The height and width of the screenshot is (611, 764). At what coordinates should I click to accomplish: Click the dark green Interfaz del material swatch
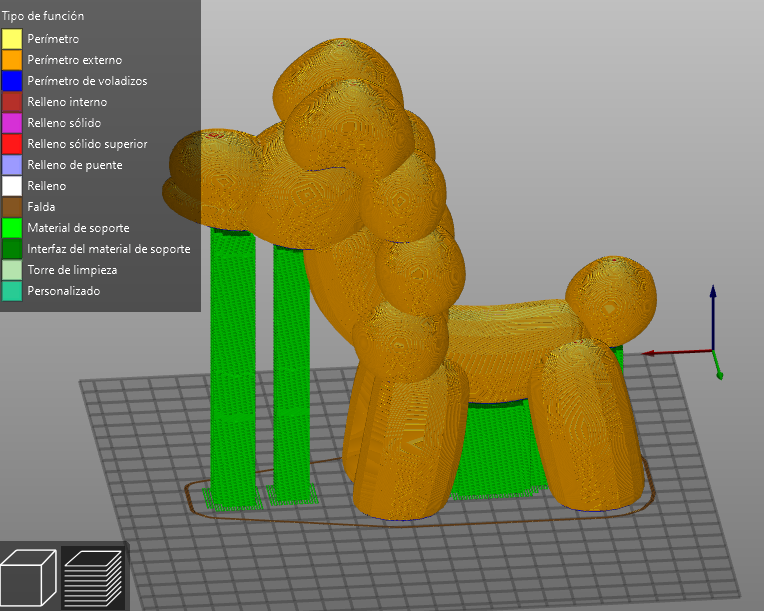click(x=12, y=248)
